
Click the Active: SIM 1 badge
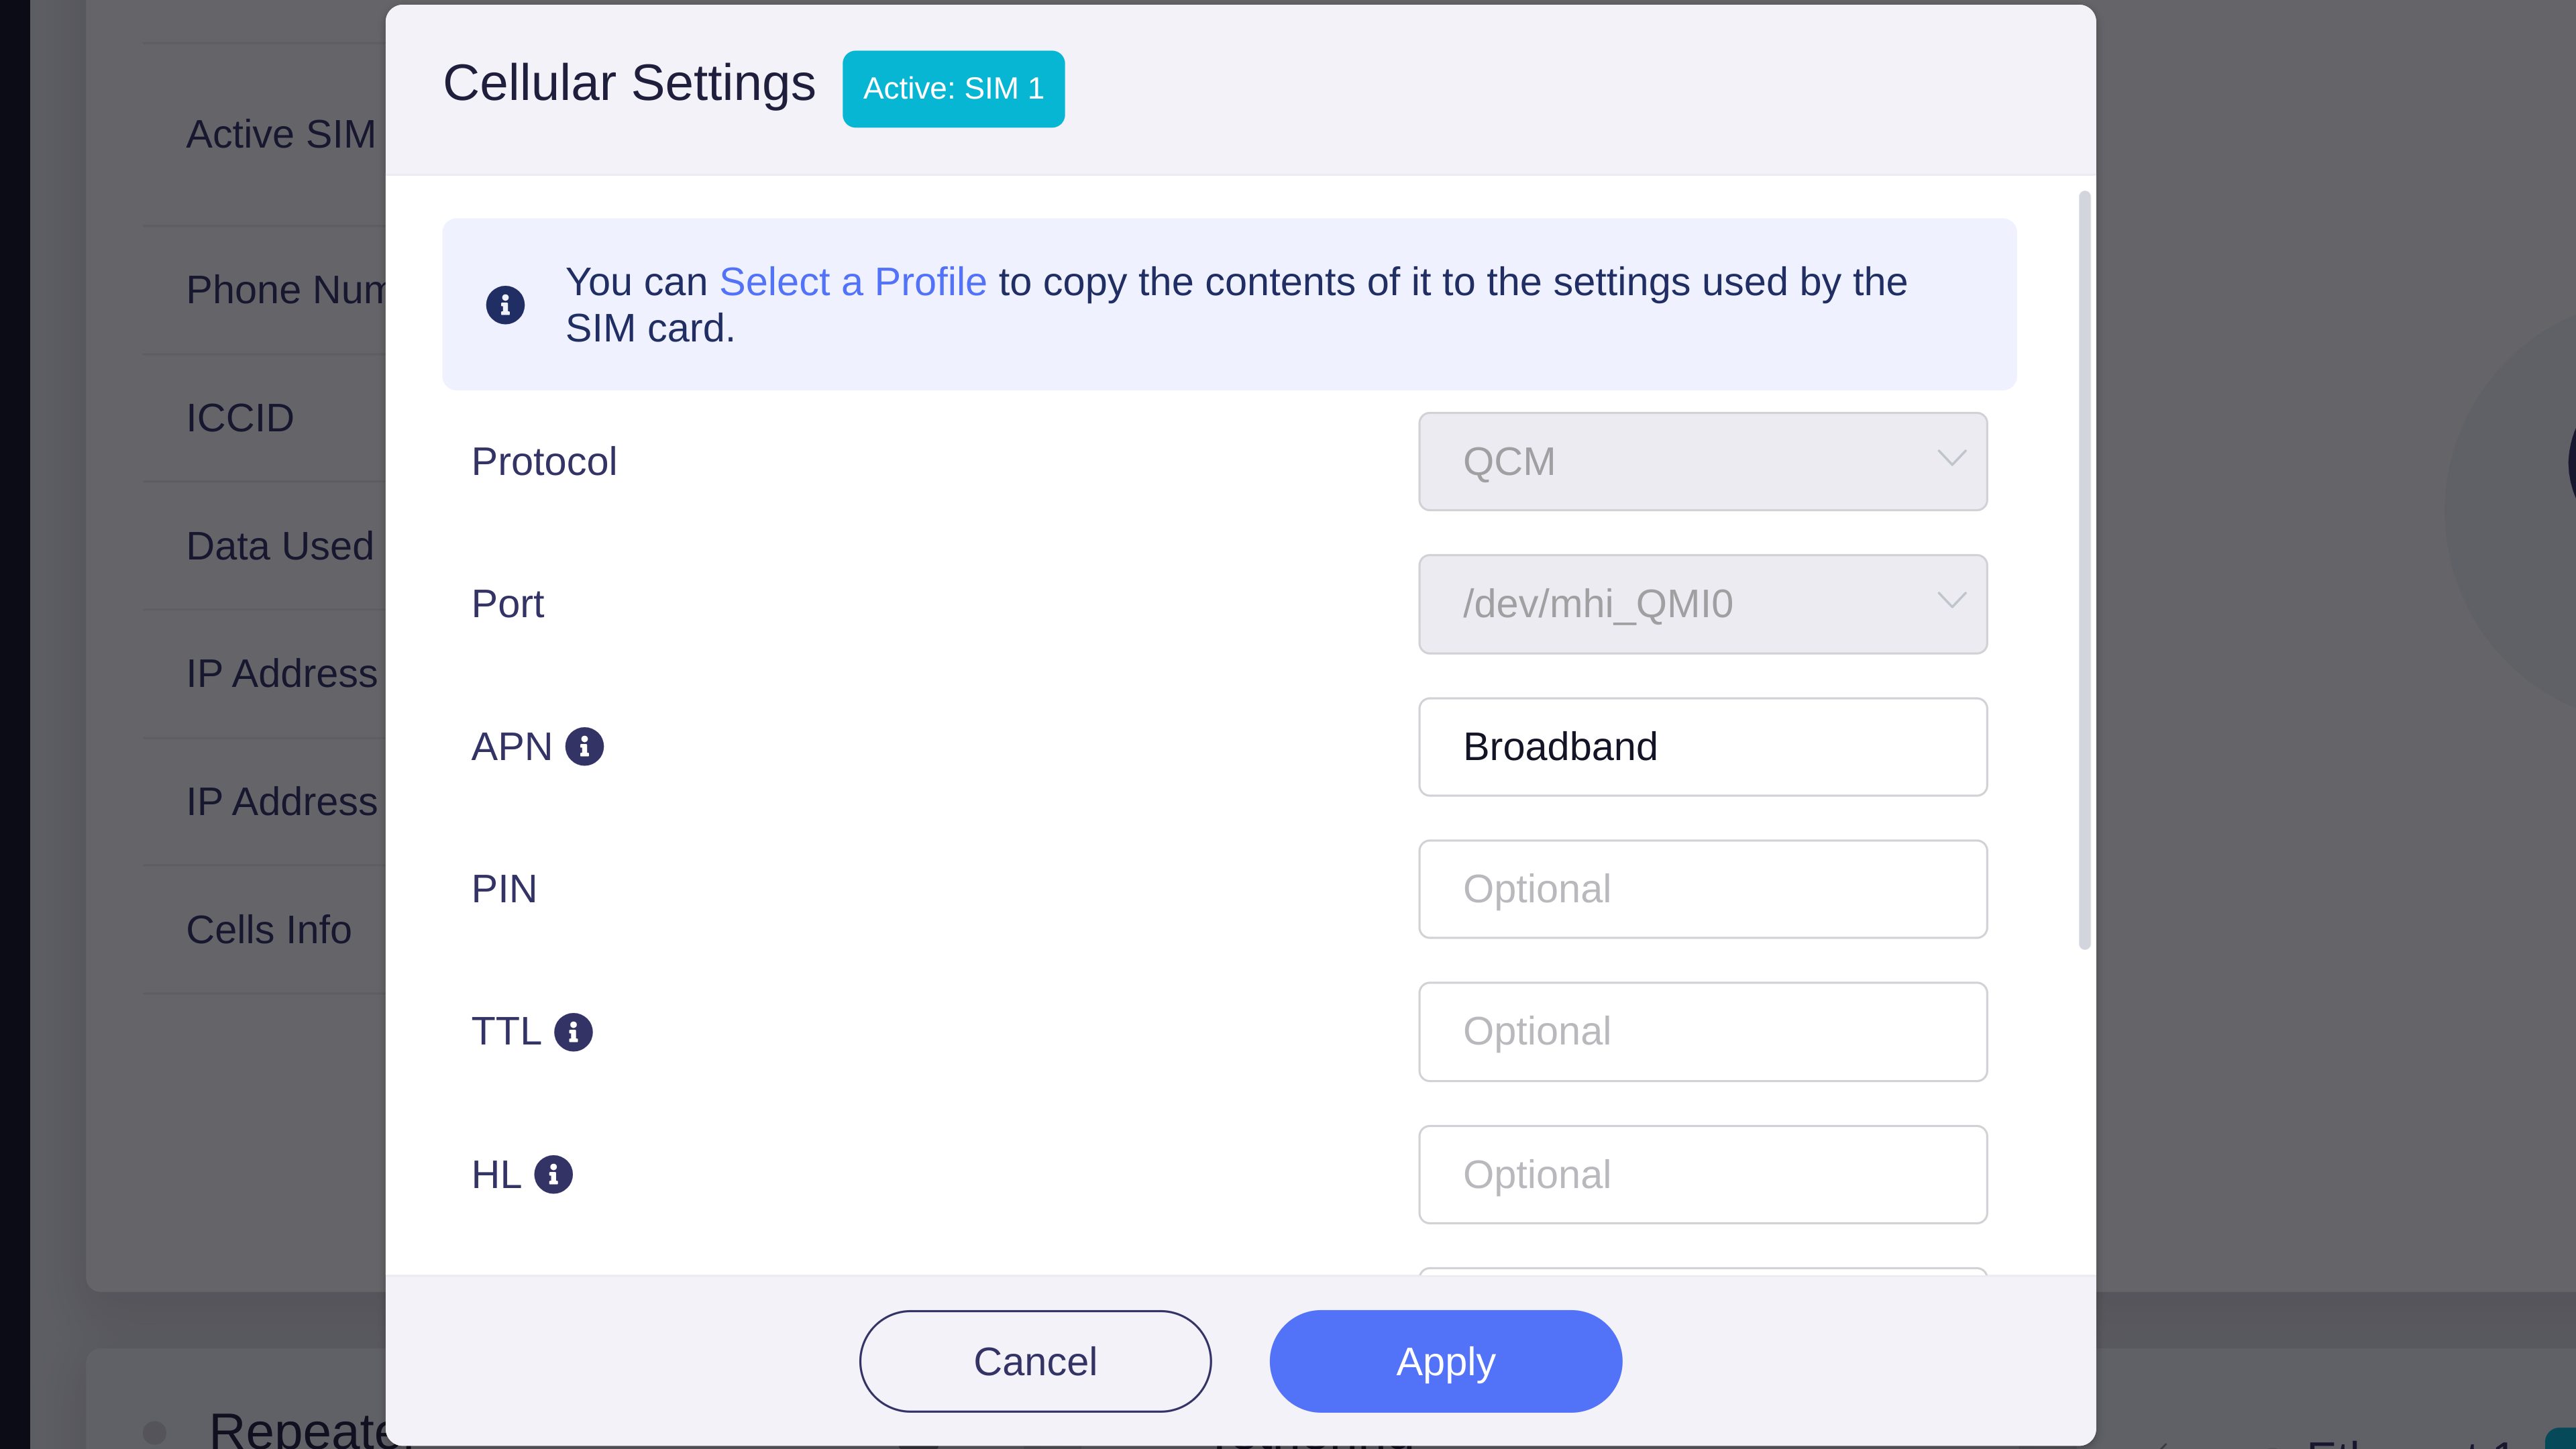[953, 89]
